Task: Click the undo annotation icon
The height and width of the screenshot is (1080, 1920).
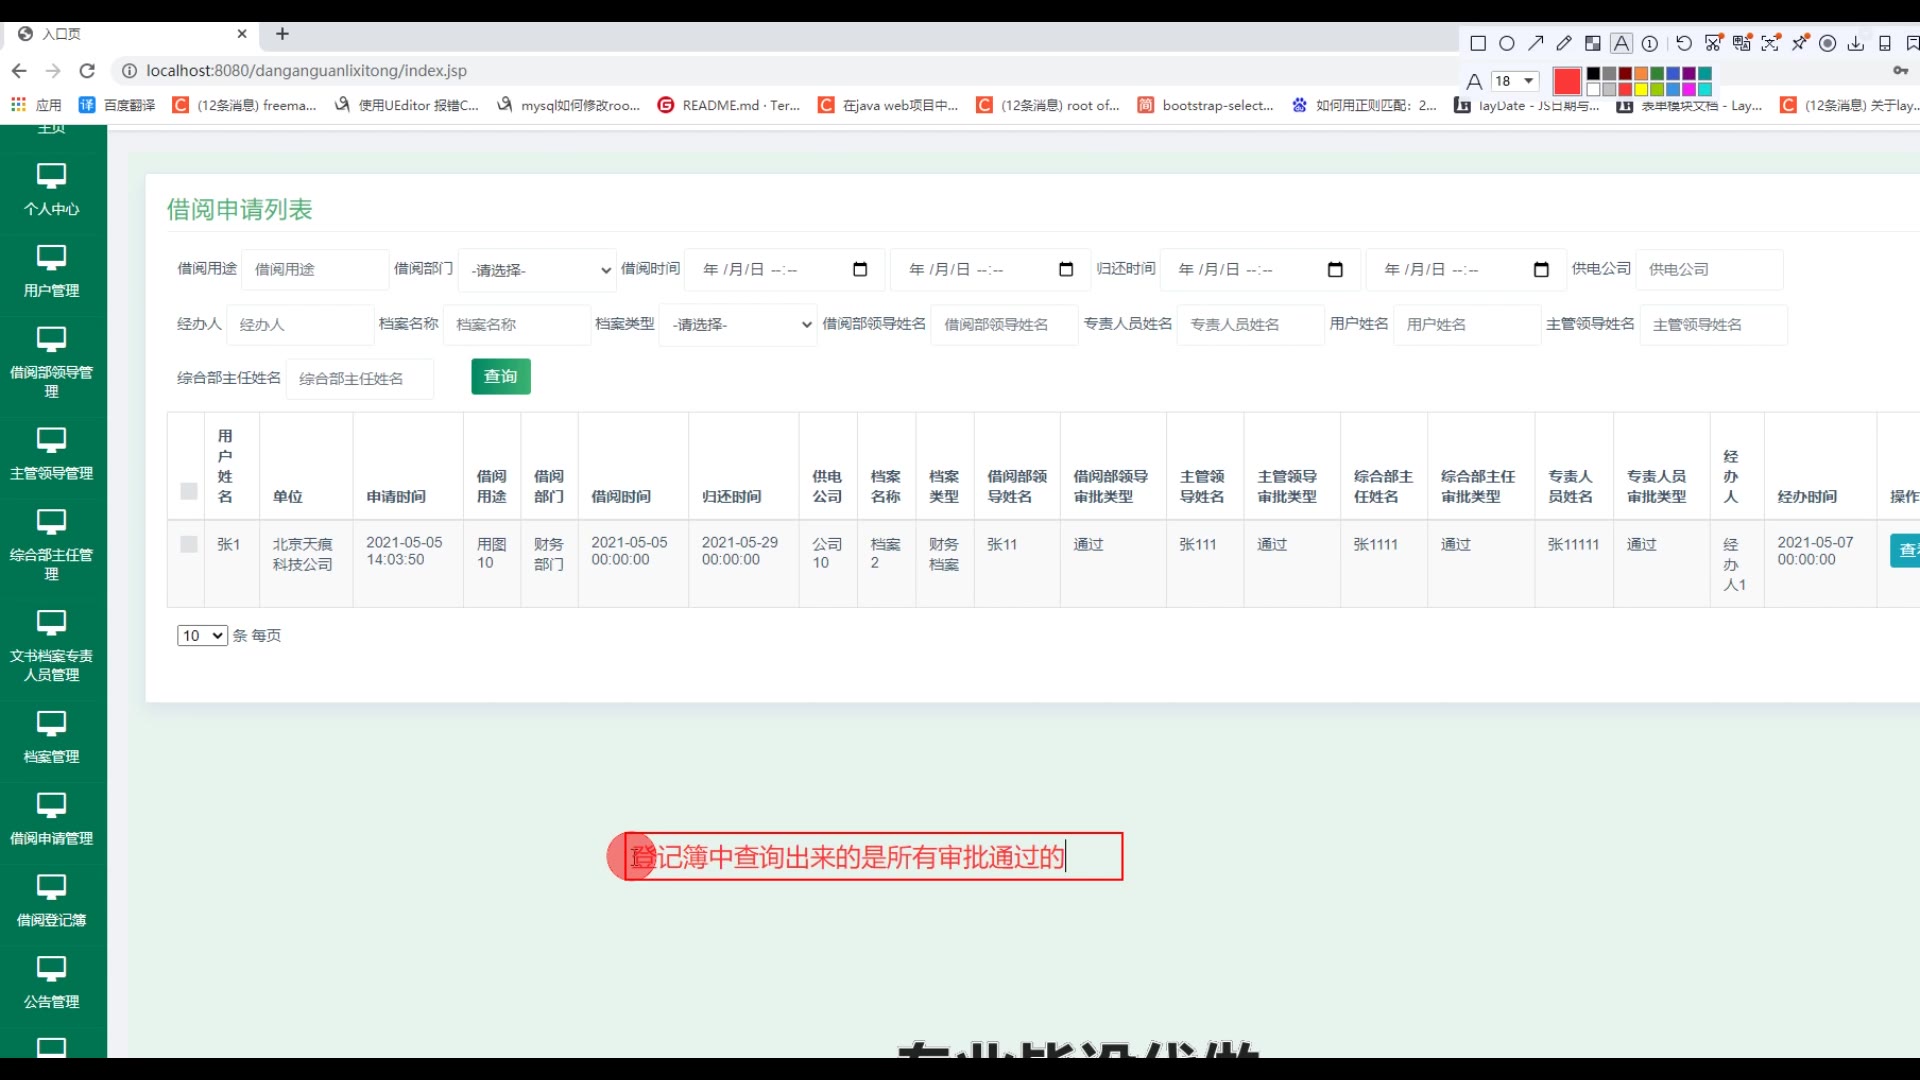Action: point(1684,43)
